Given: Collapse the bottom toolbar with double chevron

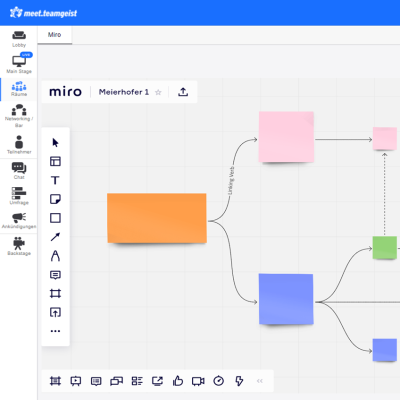Looking at the screenshot, I should pyautogui.click(x=260, y=381).
